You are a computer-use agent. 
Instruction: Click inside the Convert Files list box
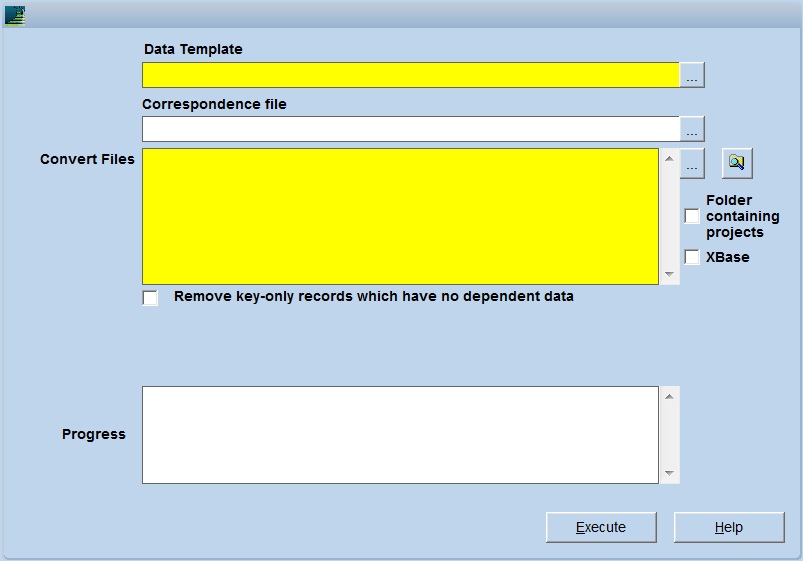point(400,216)
